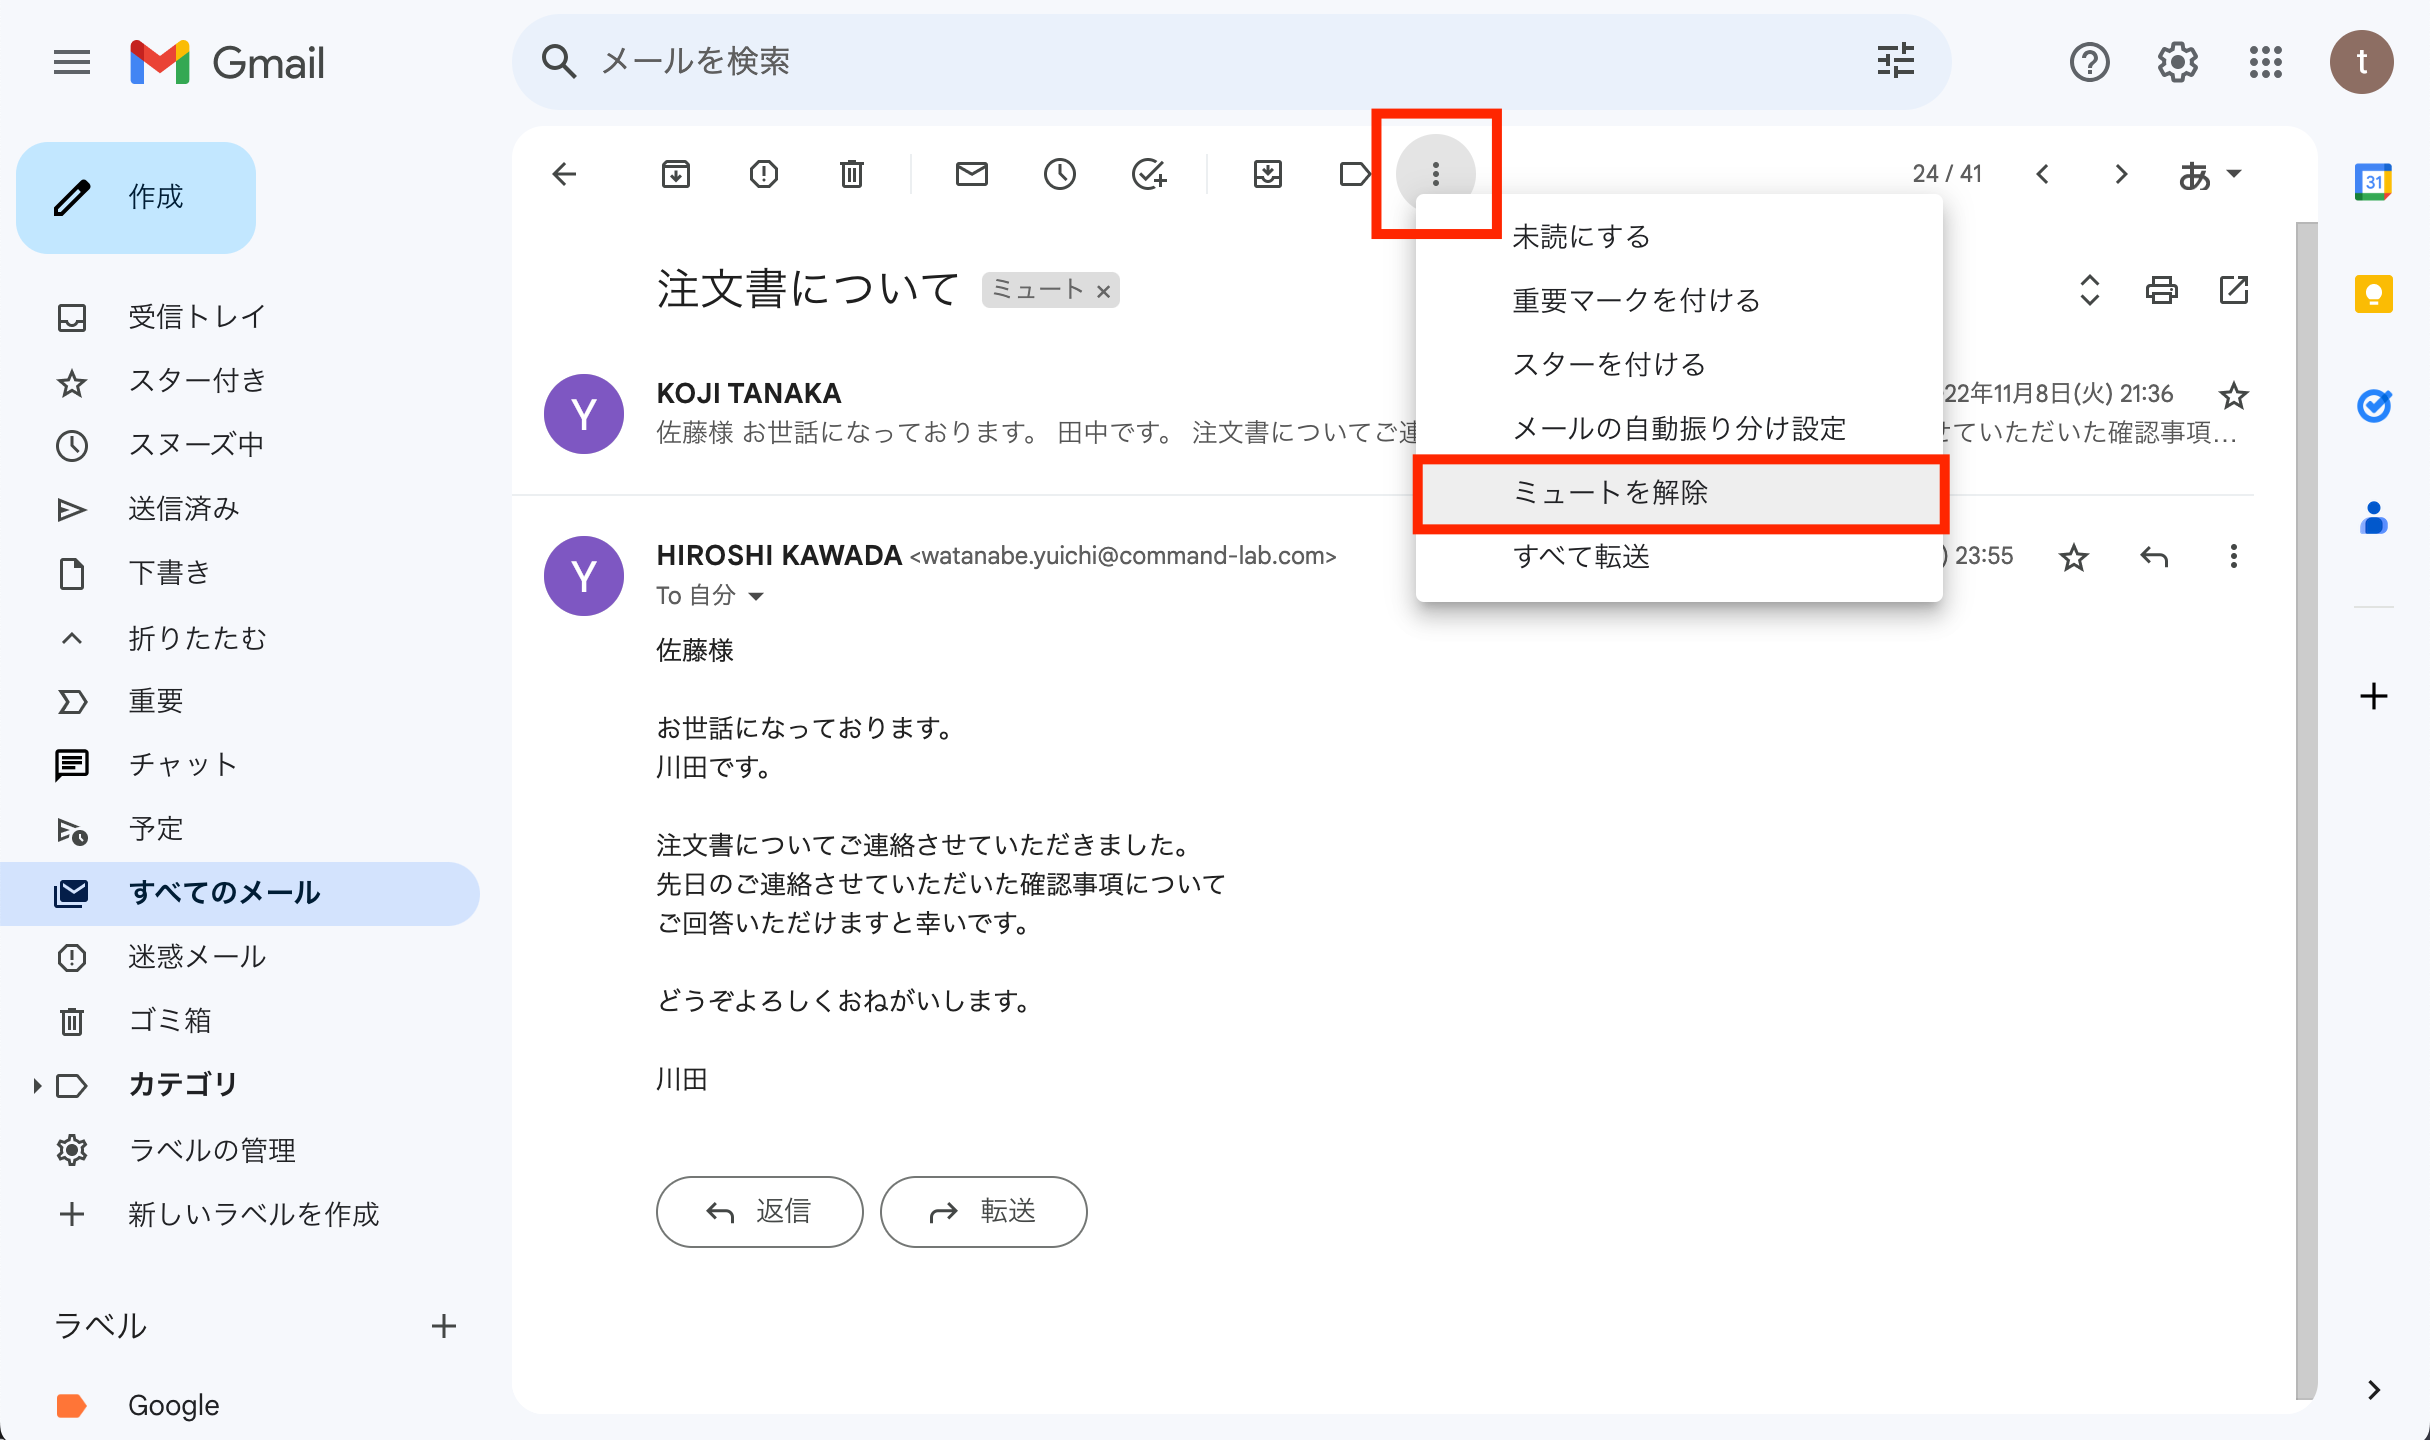Print all messages in thread
Viewport: 2430px width, 1440px height.
coord(2161,290)
